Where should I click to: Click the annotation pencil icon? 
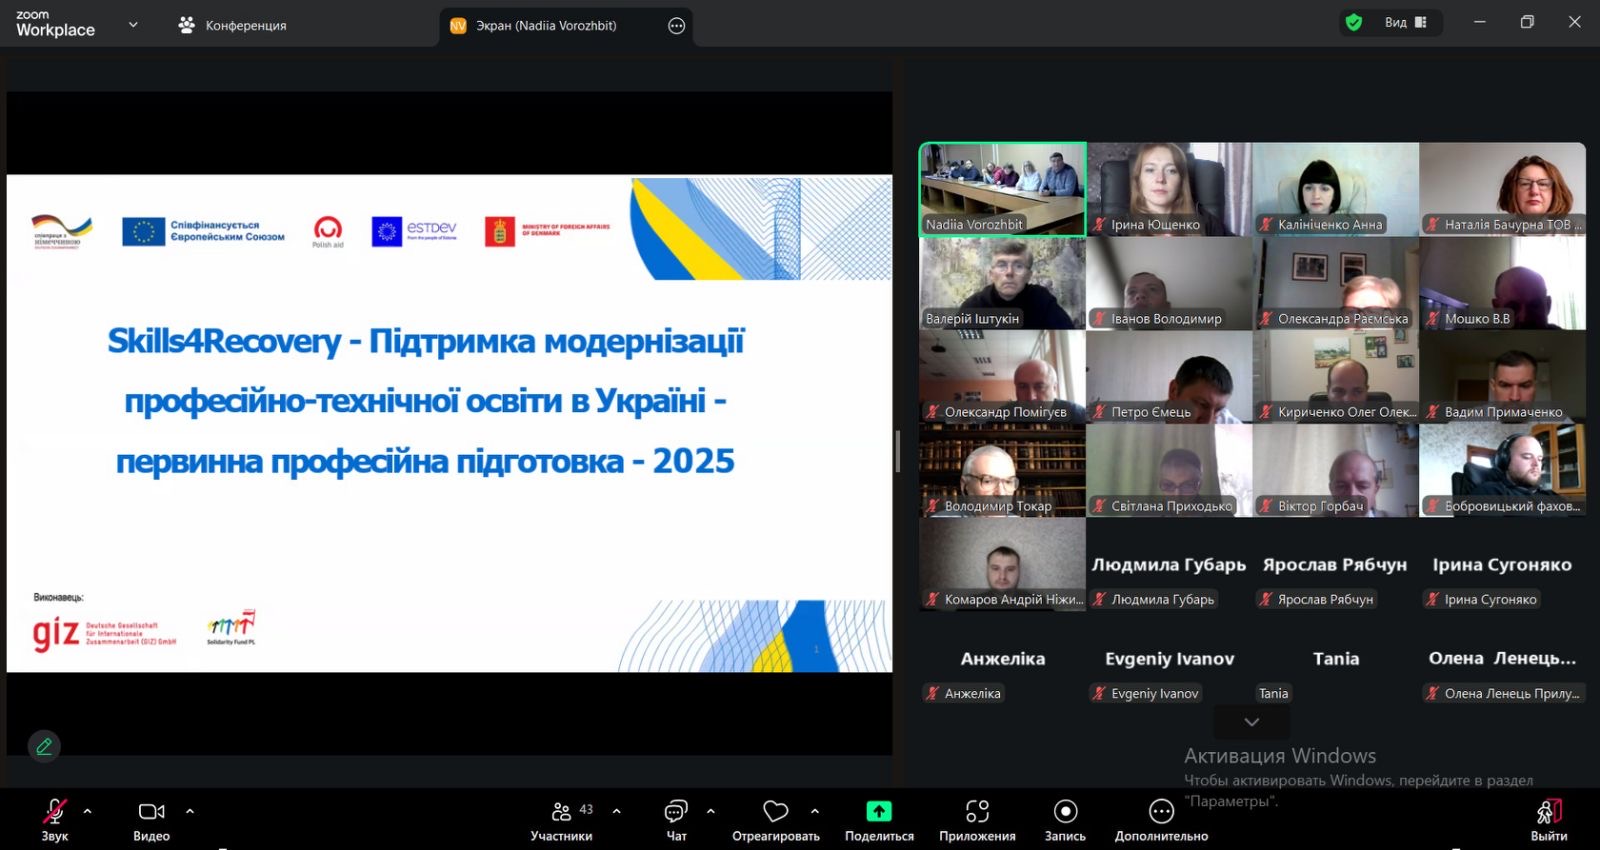pos(44,746)
